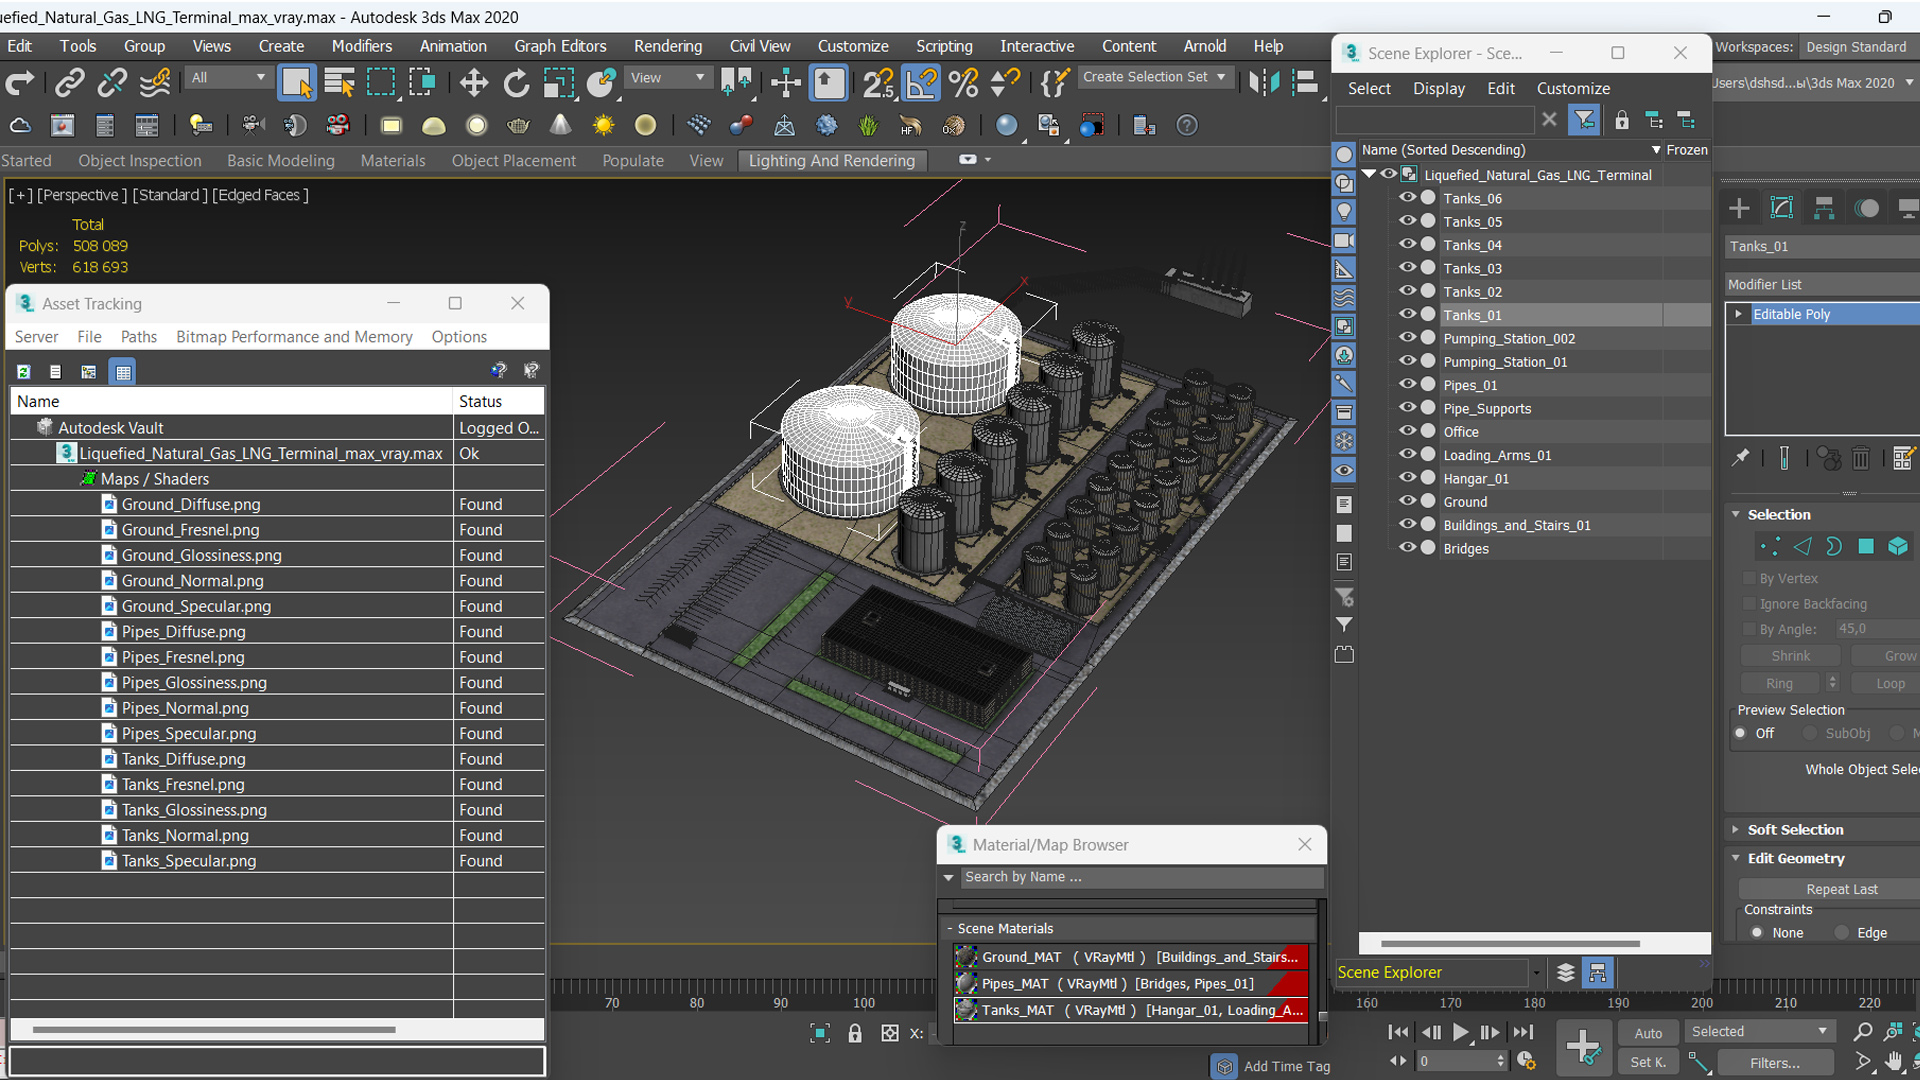Open Bitmap Performance and Memory menu
Image resolution: width=1920 pixels, height=1080 pixels.
tap(294, 337)
